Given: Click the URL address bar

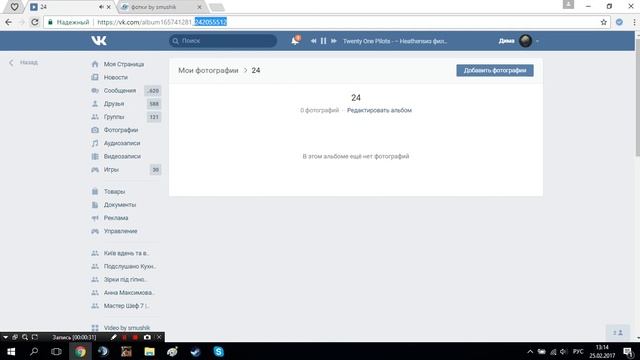Looking at the screenshot, I should (x=327, y=22).
